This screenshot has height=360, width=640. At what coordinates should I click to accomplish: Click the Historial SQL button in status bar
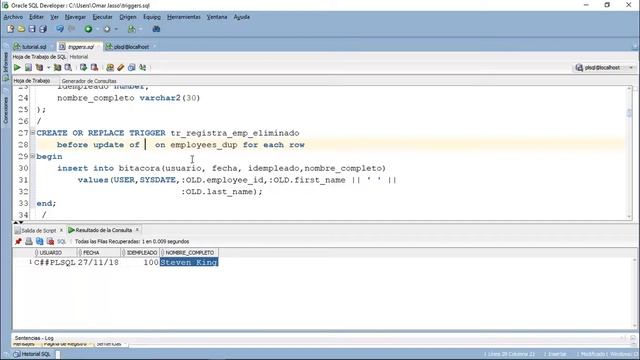click(32, 354)
